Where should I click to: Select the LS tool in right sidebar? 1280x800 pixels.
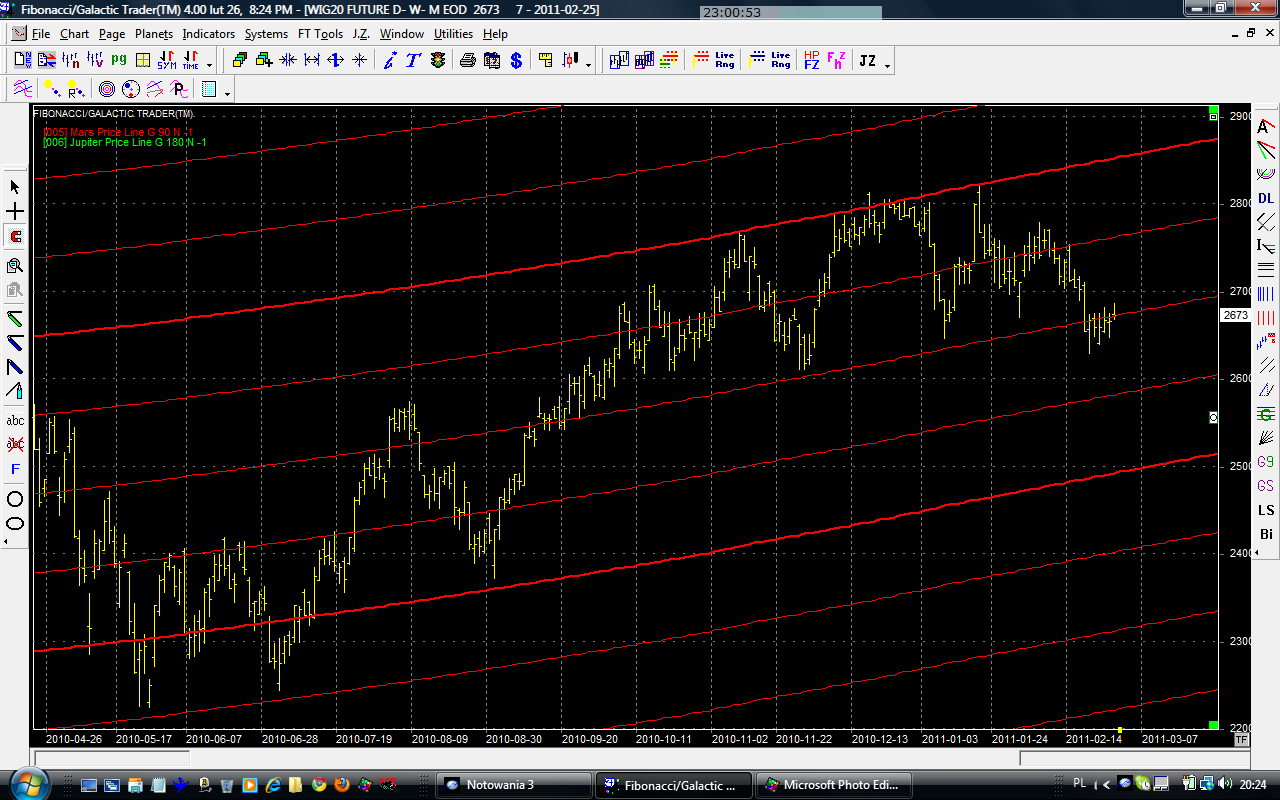coord(1266,510)
